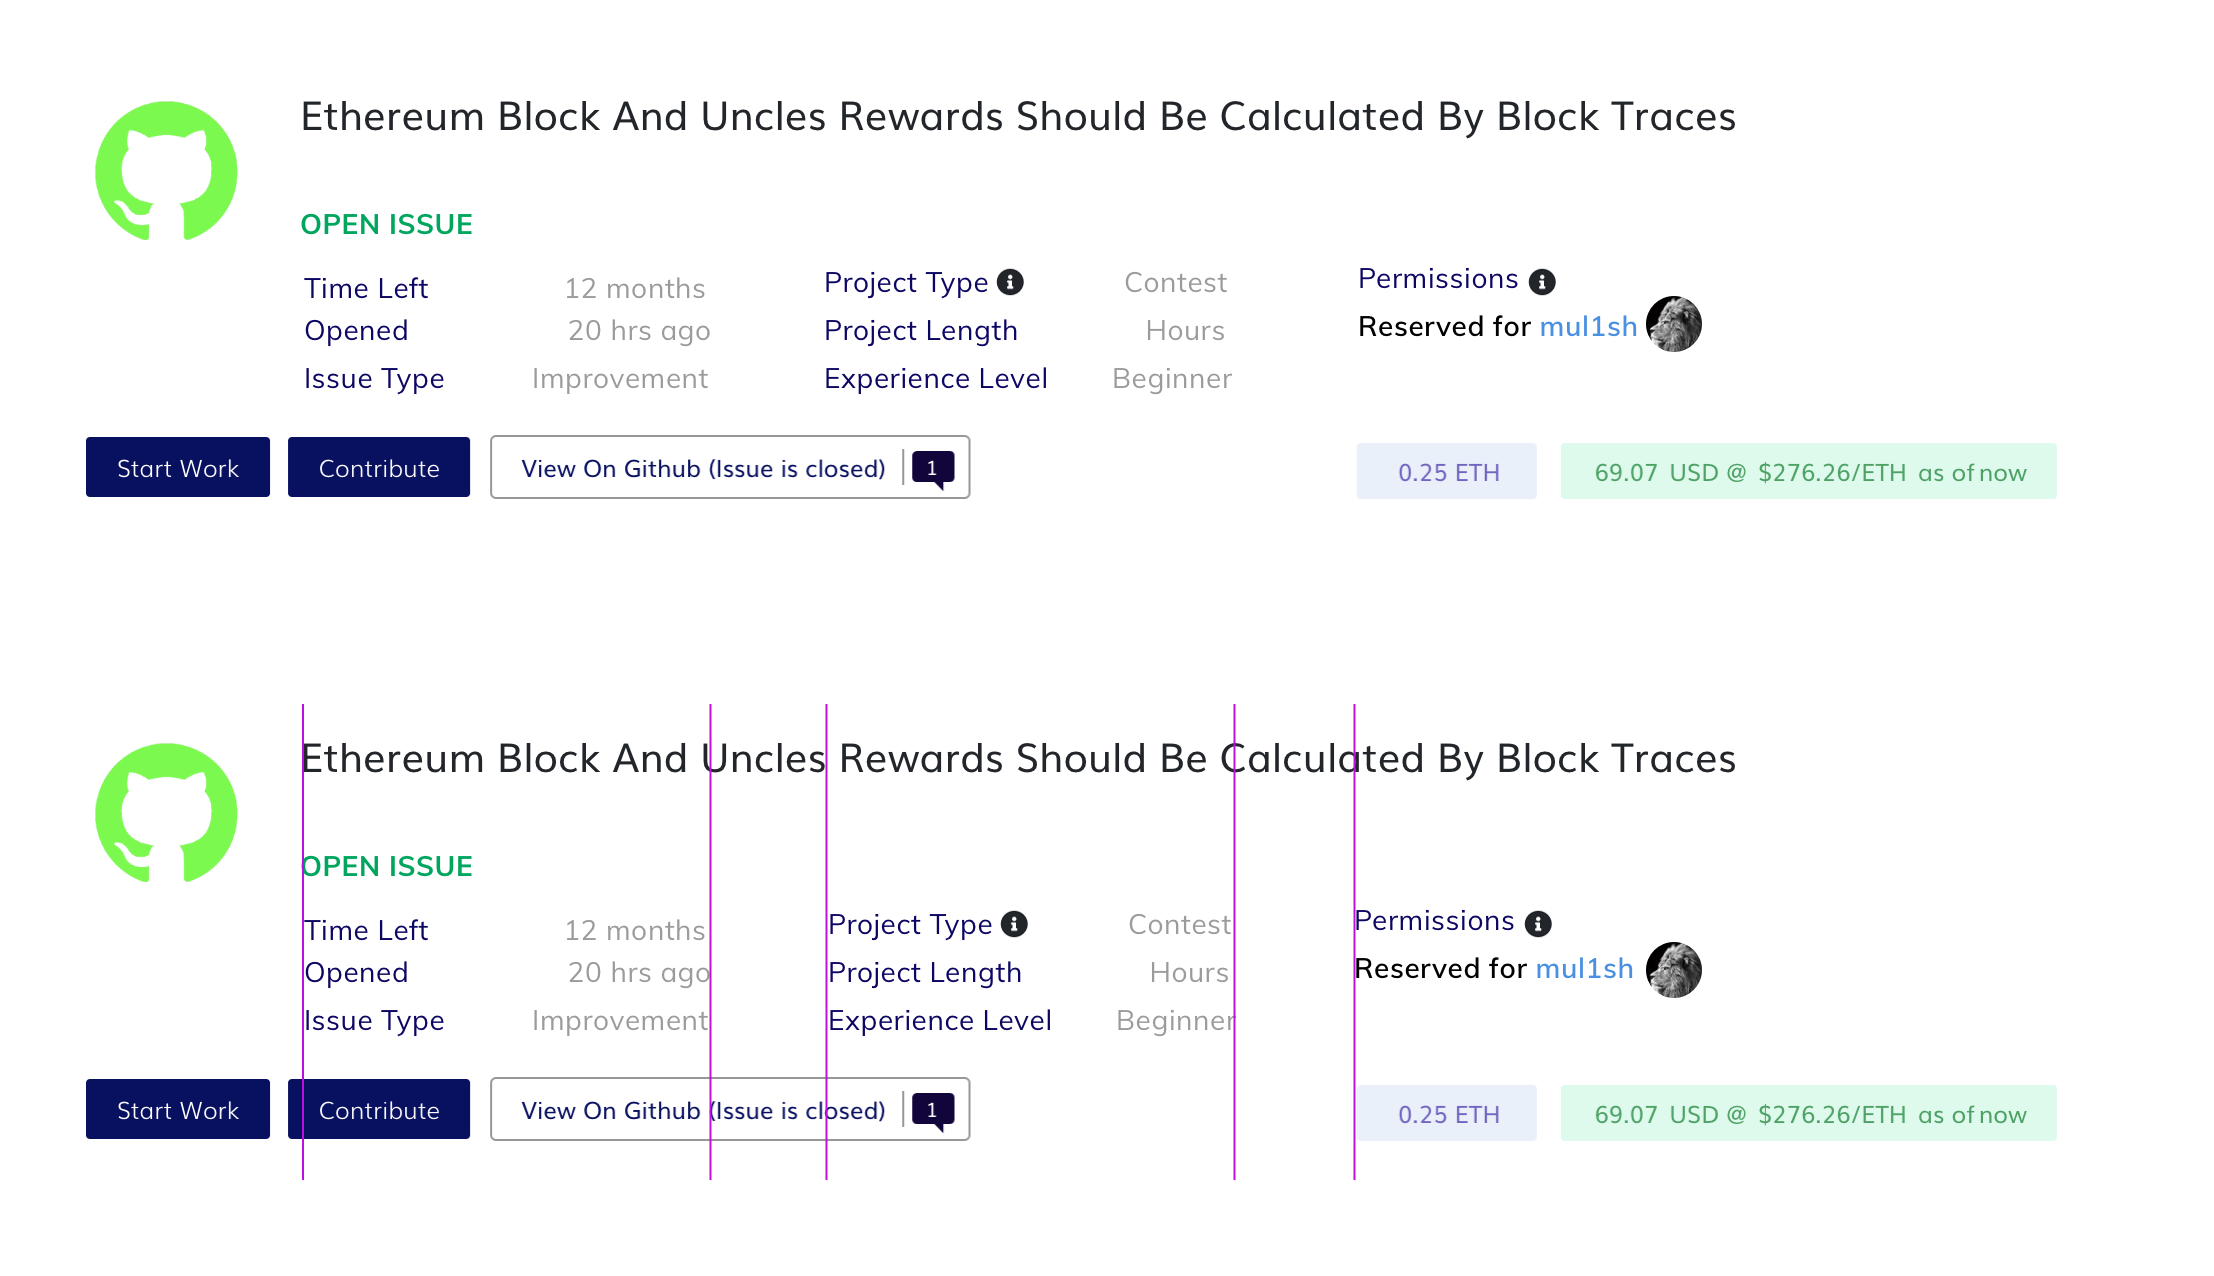Click mul1sh's lion avatar on the top card

[1673, 324]
